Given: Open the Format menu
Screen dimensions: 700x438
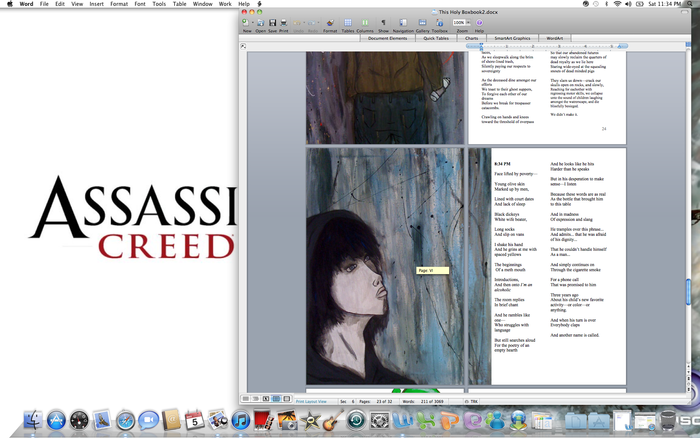Looking at the screenshot, I should click(119, 4).
